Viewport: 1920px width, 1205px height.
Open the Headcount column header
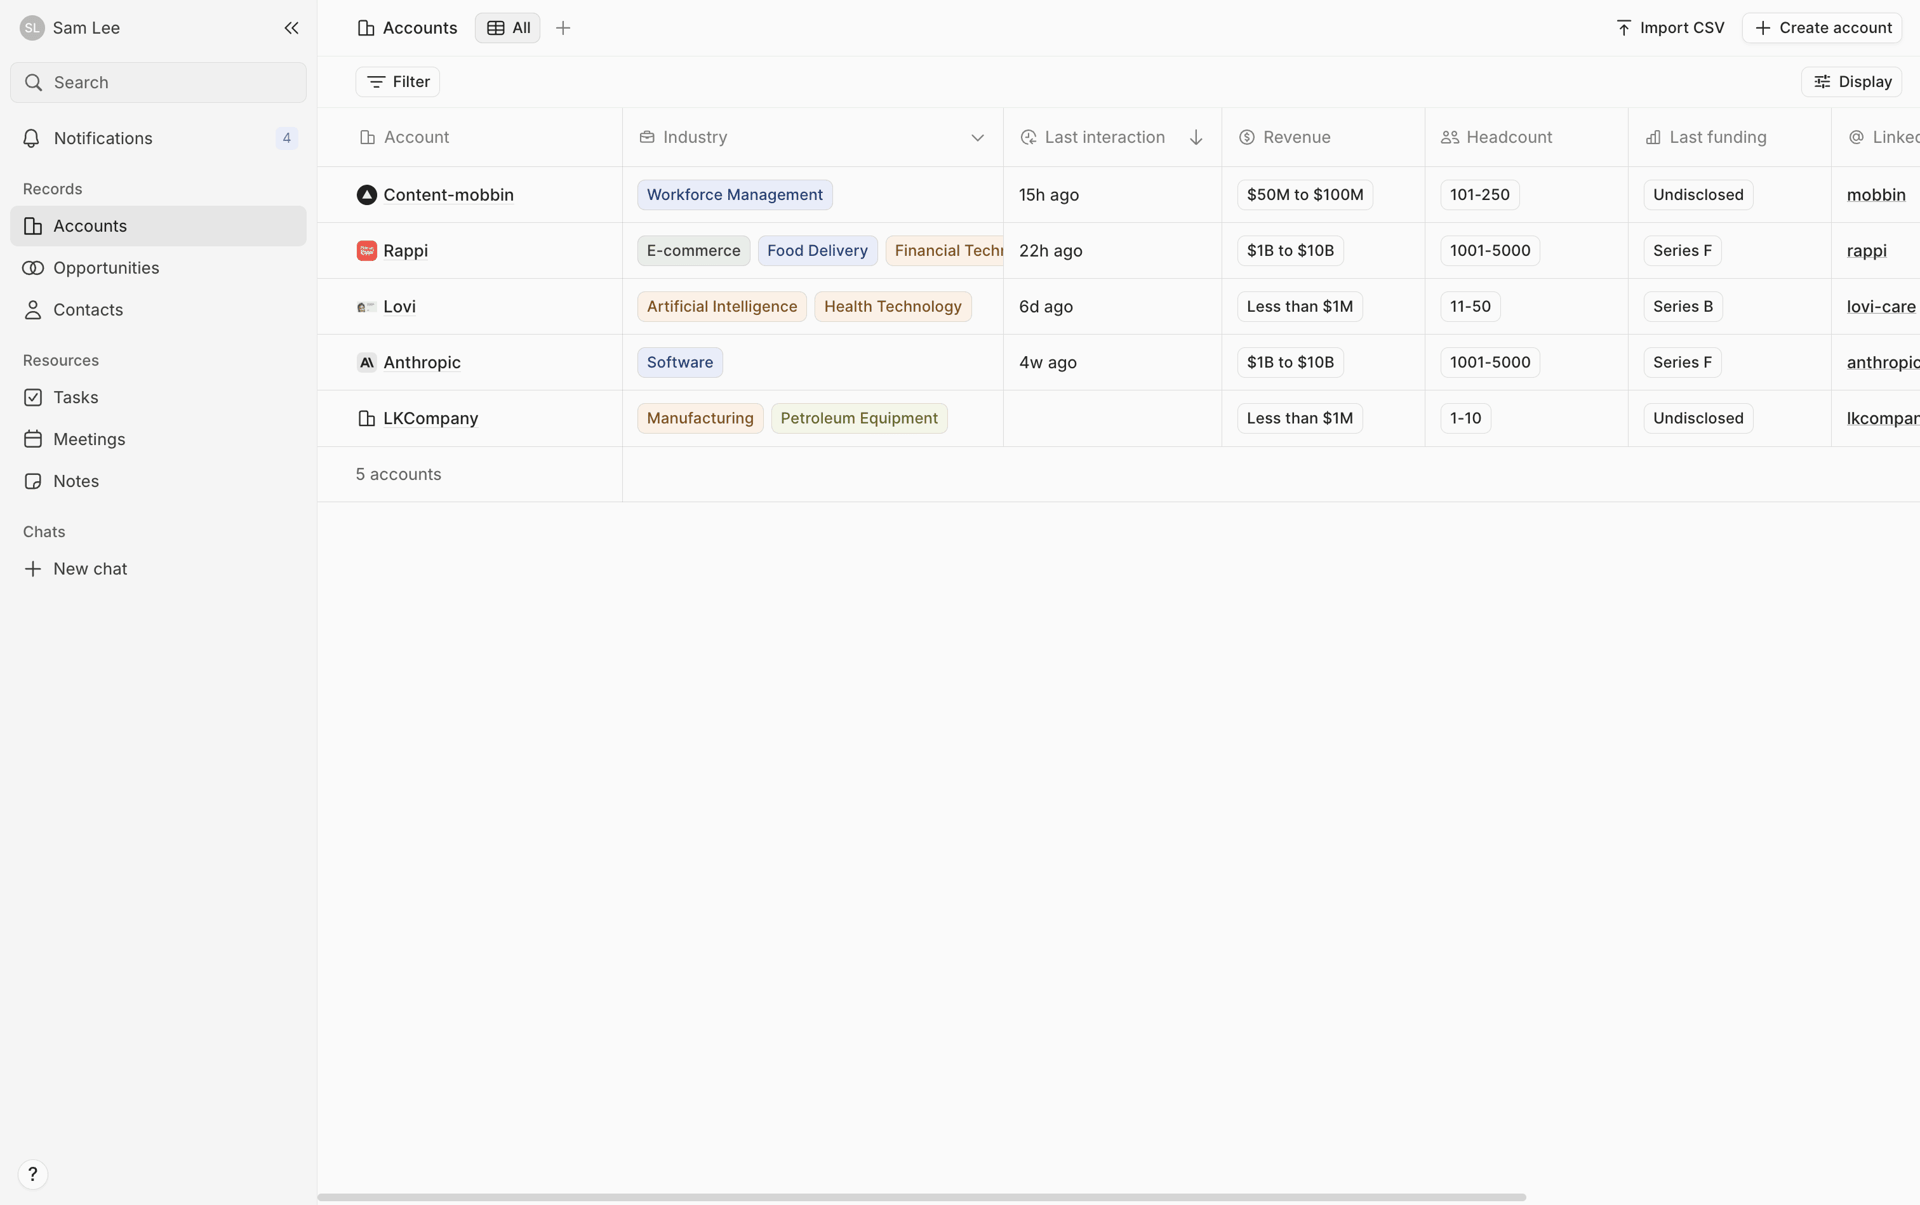[1527, 137]
